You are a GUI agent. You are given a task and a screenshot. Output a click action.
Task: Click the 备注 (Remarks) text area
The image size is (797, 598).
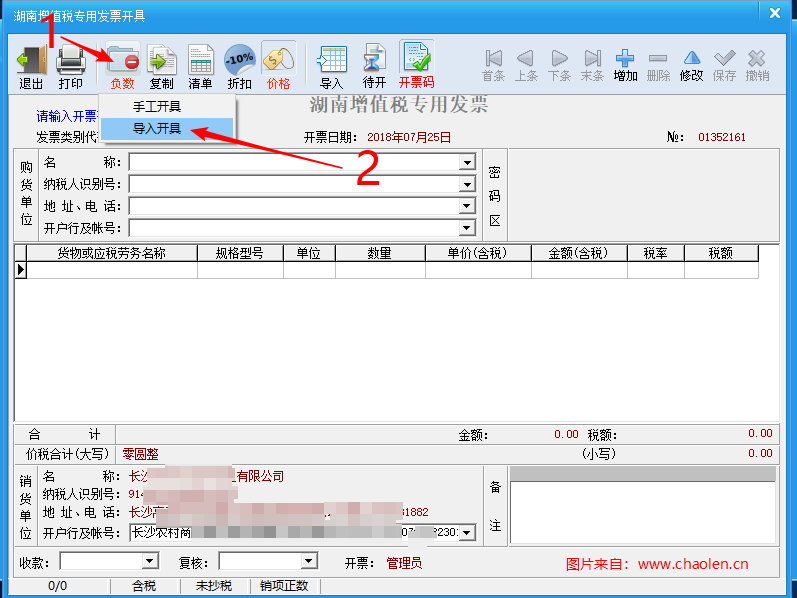642,512
